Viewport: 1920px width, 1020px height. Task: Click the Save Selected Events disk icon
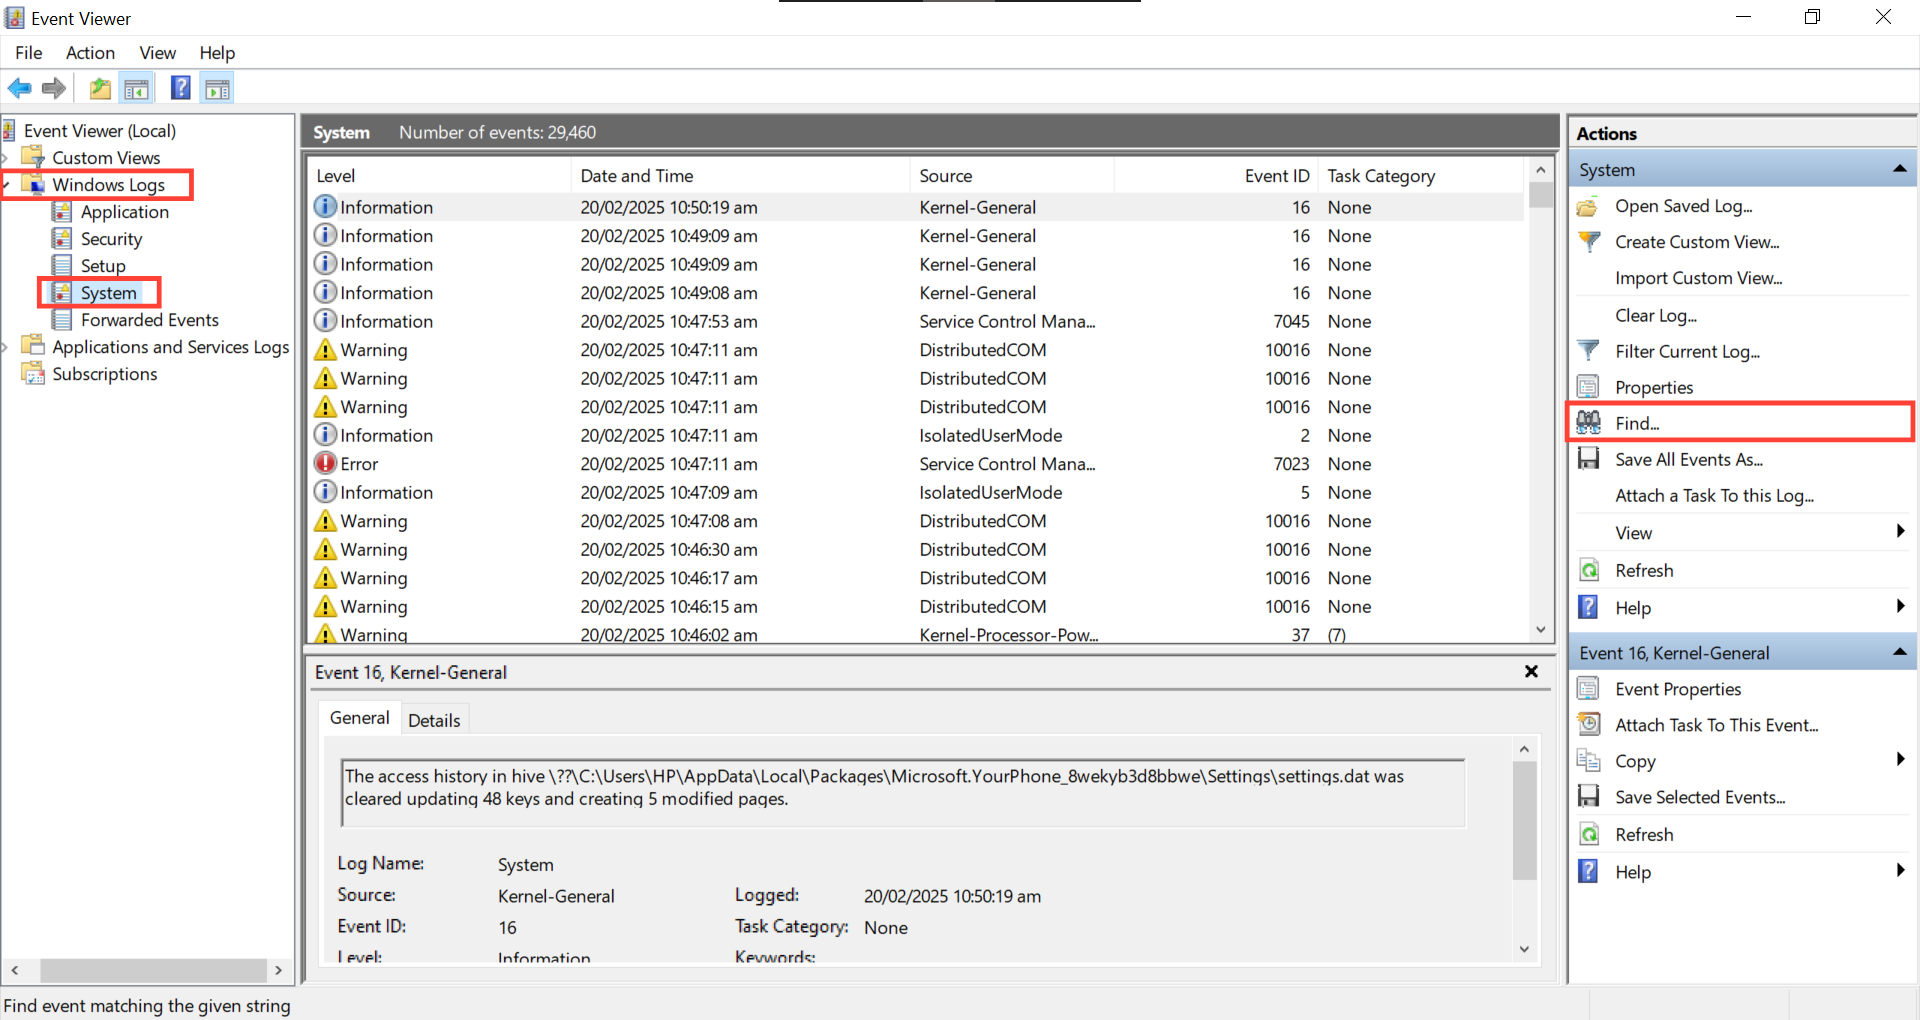1588,797
